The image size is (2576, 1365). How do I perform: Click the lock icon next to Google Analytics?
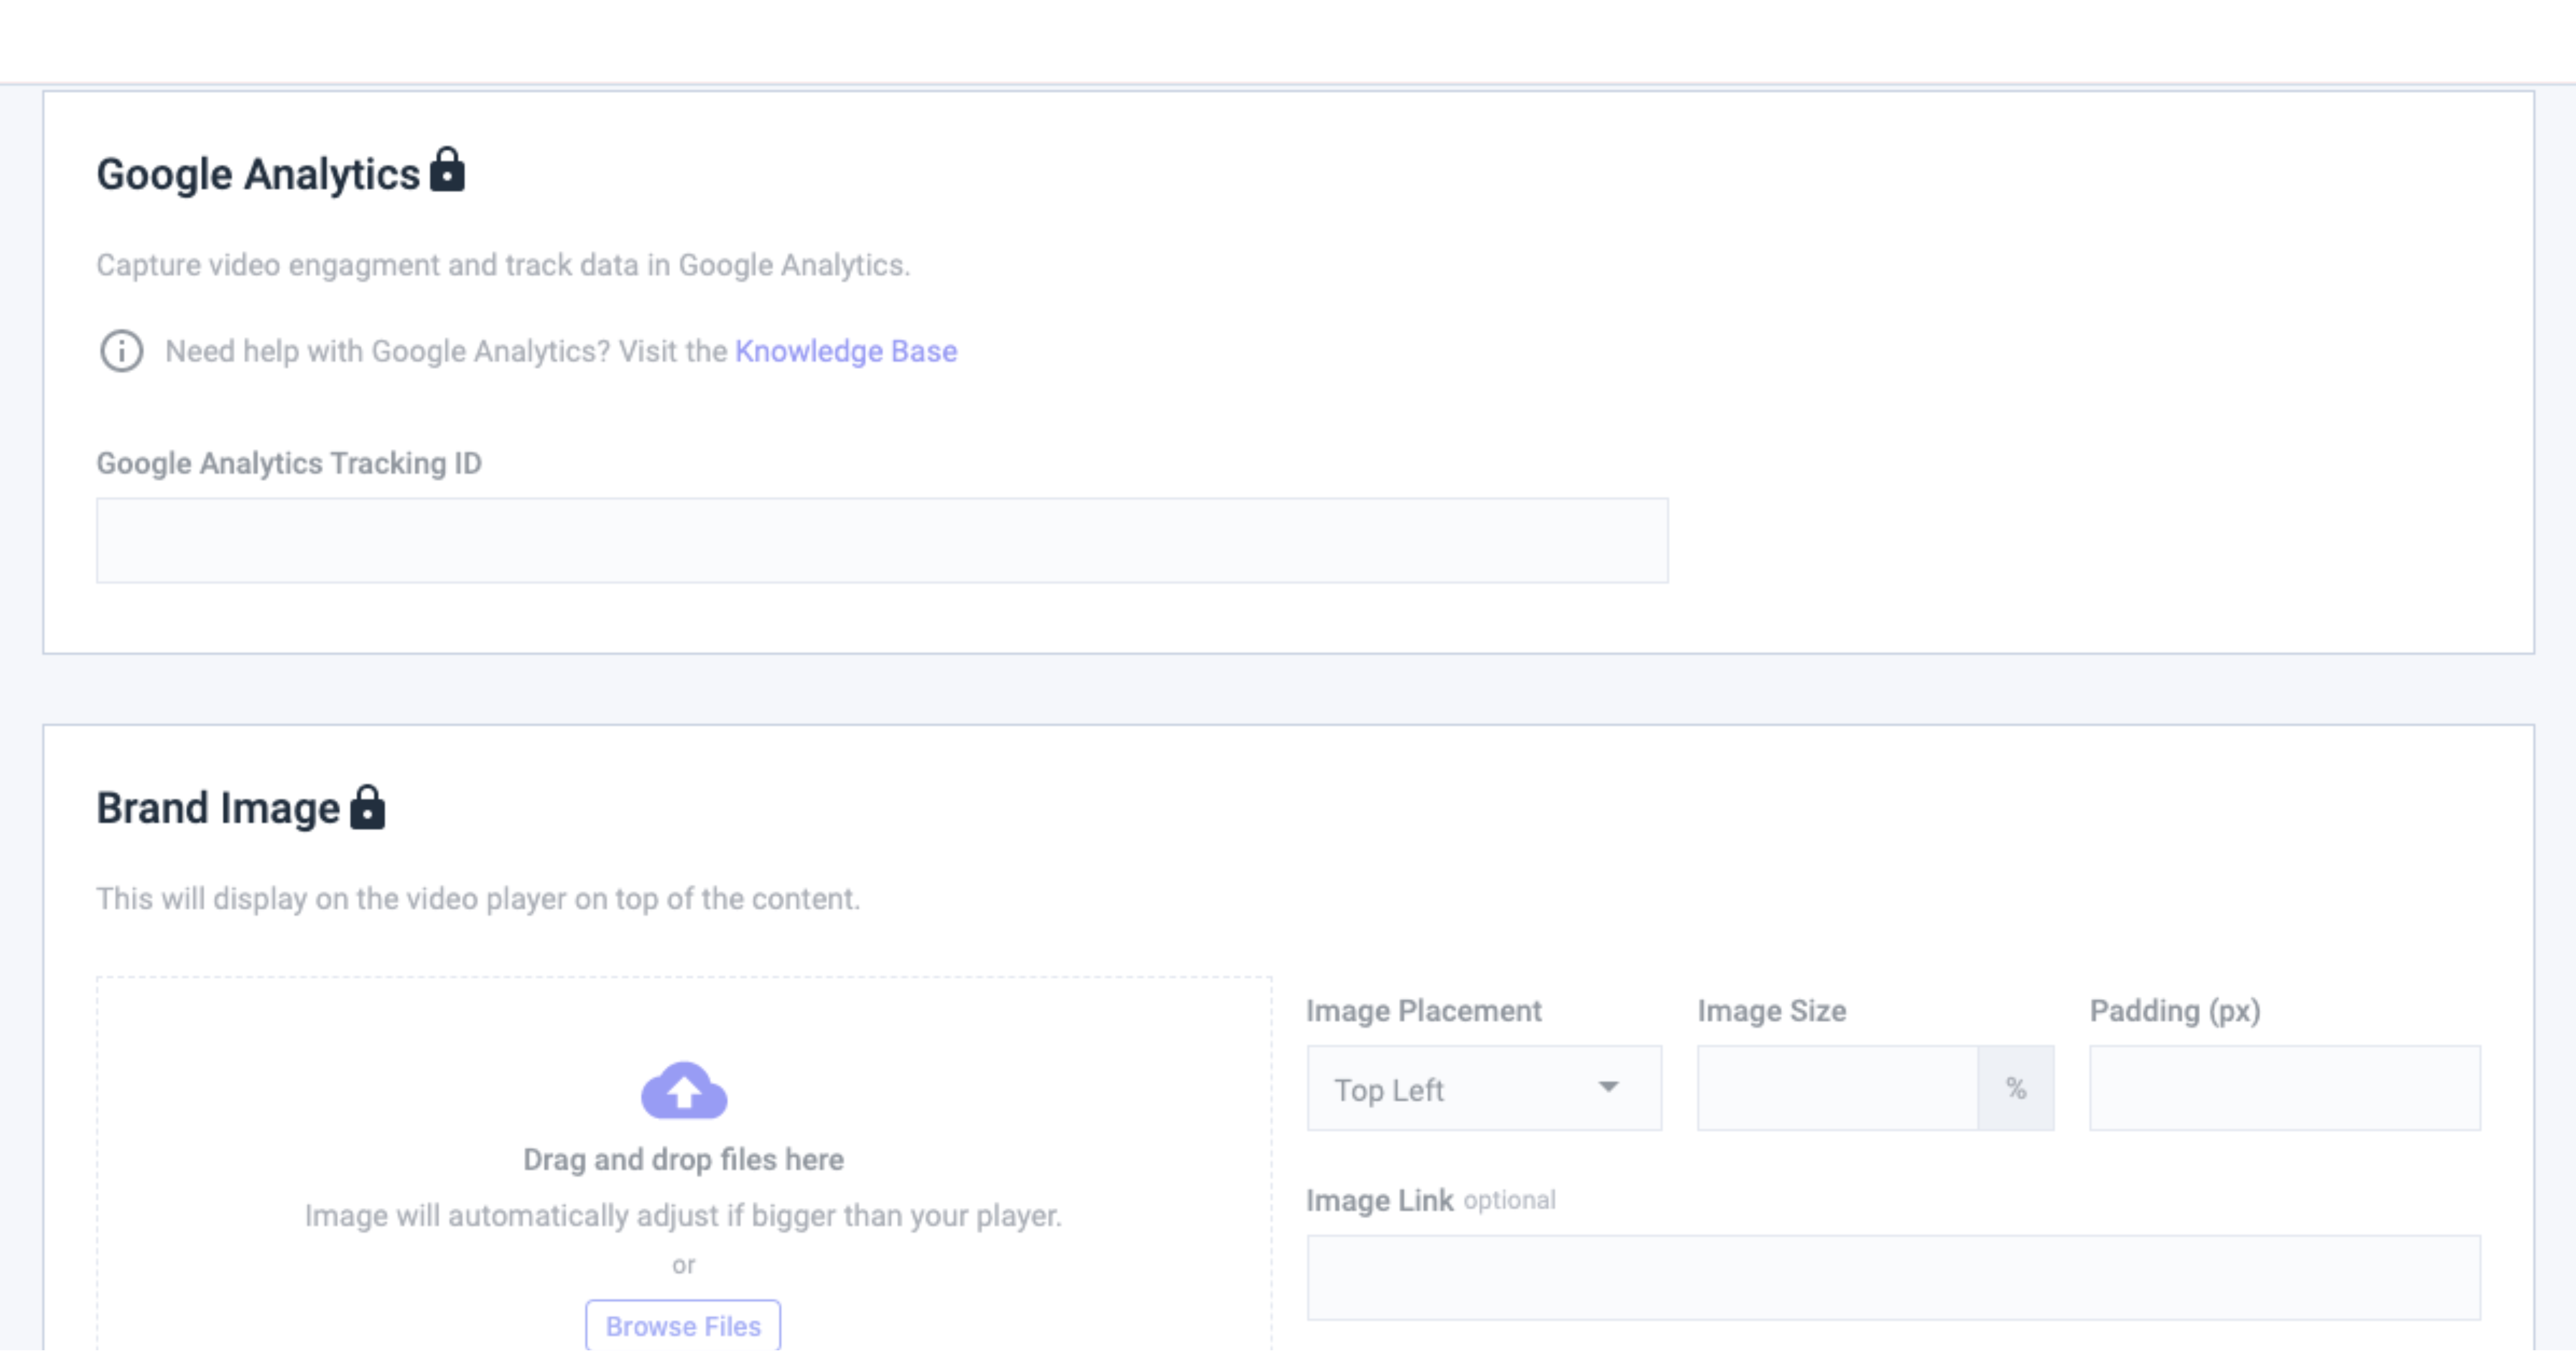(447, 169)
